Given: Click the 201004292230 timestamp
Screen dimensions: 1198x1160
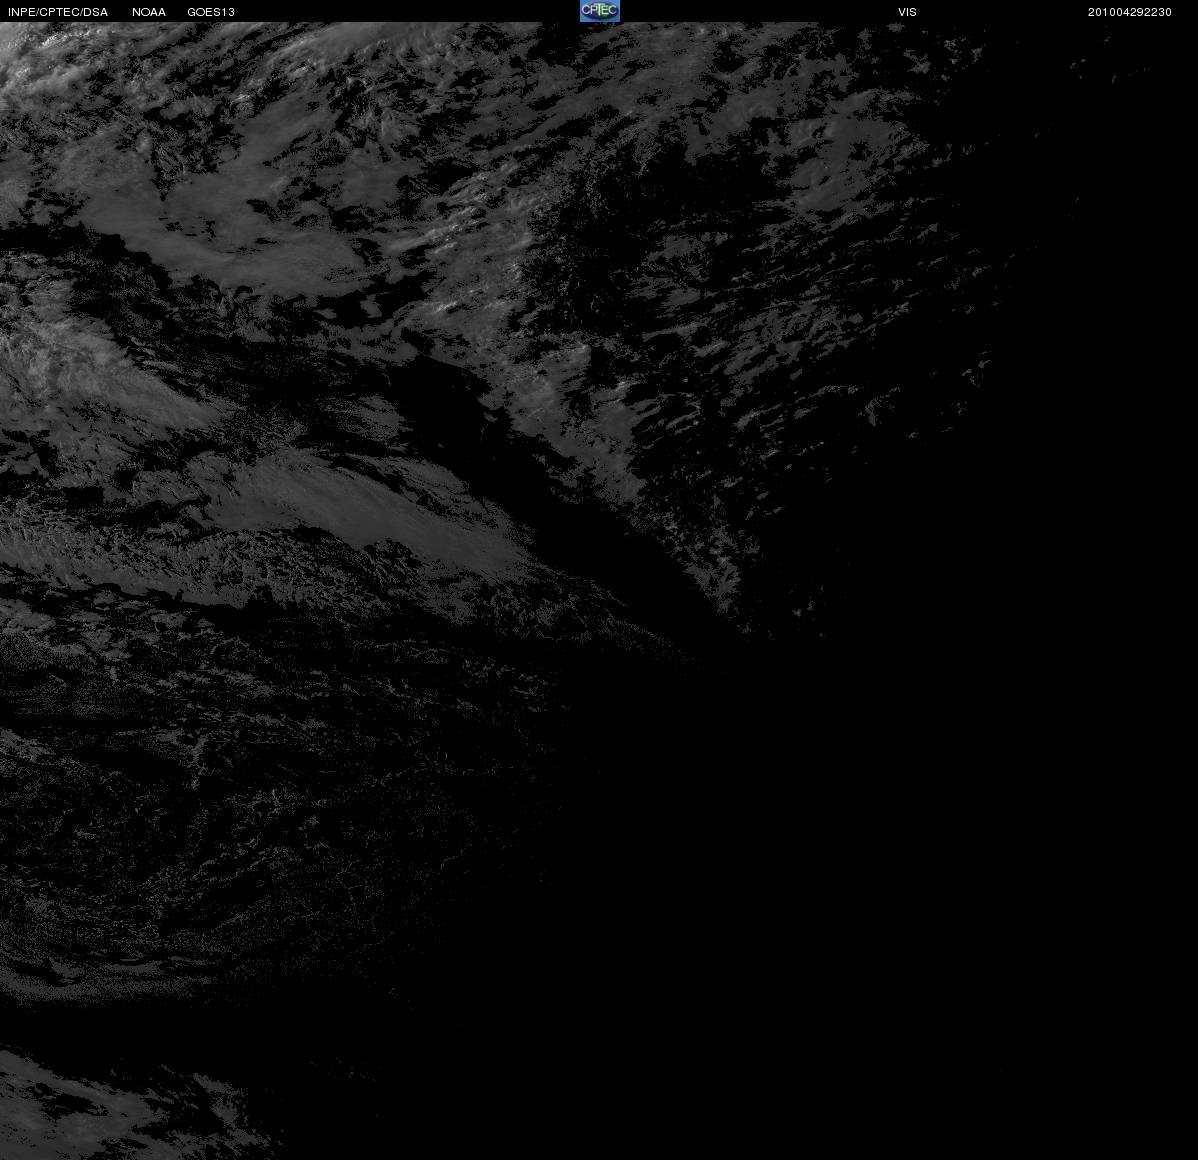Looking at the screenshot, I should click(x=1129, y=12).
